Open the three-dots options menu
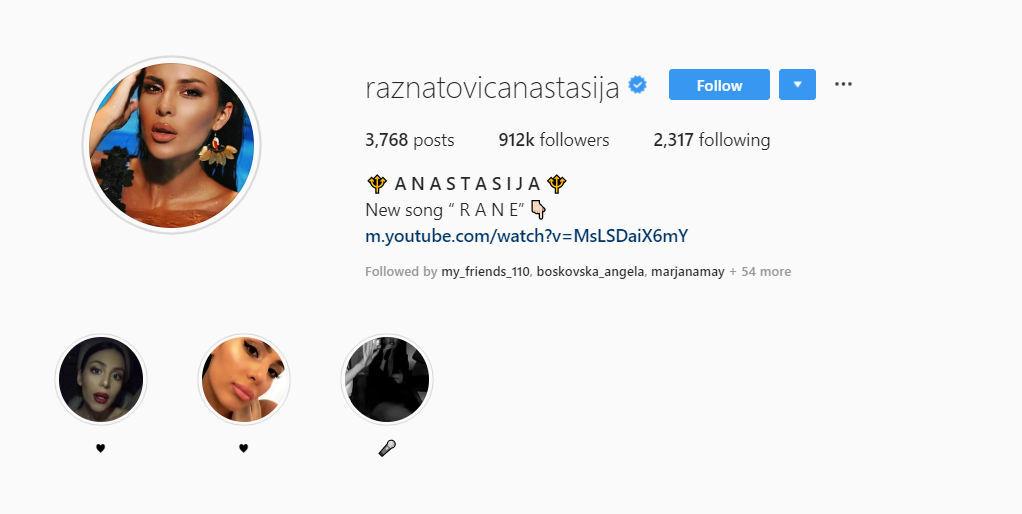 (x=843, y=84)
